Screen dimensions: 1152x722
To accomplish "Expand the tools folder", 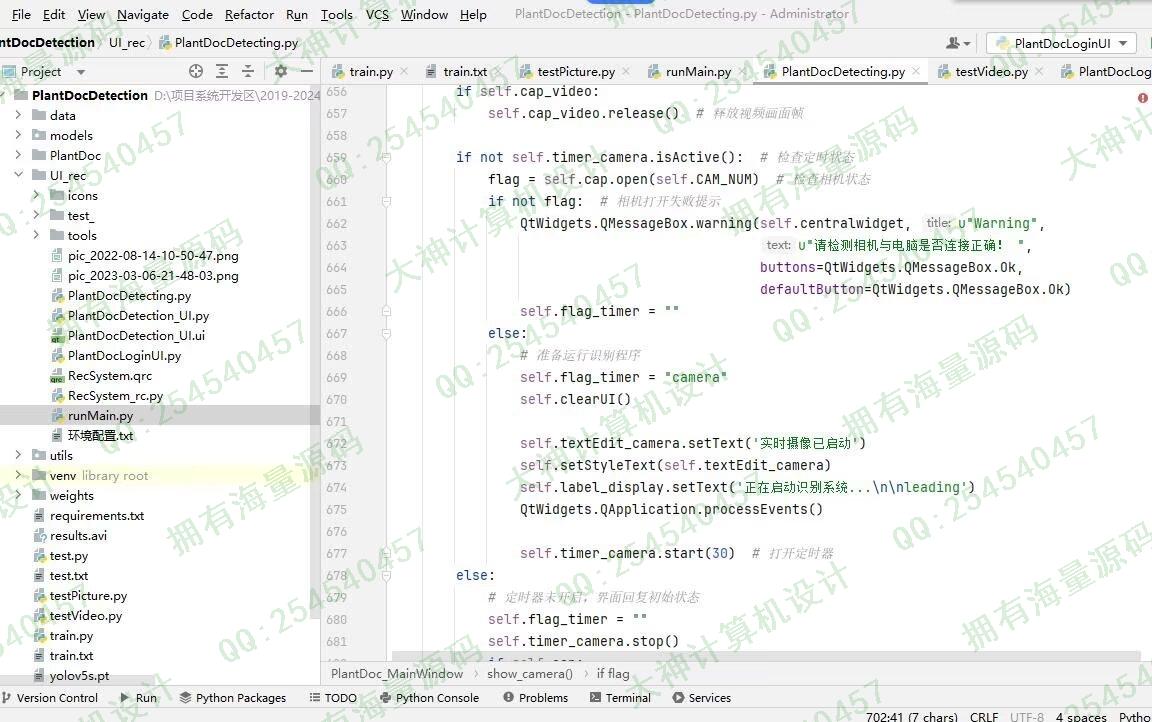I will coord(36,235).
